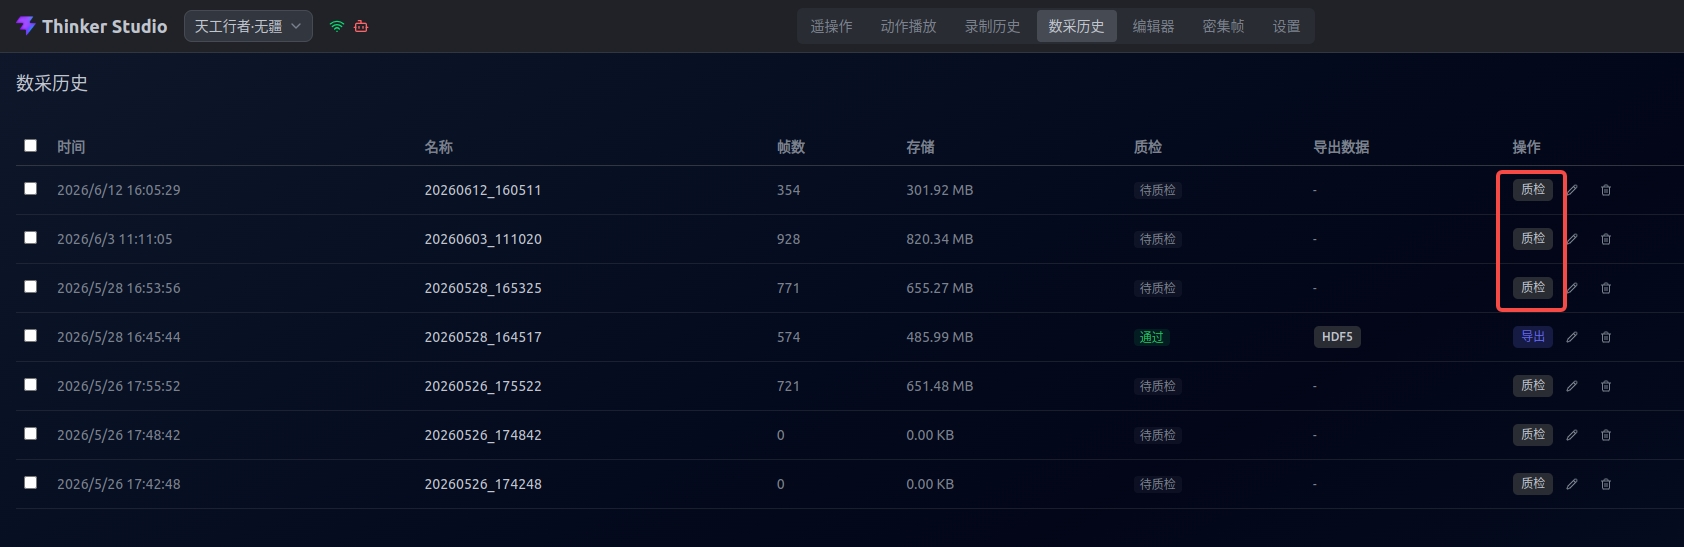Delete record 20260528_165325 with trash icon

(x=1606, y=288)
